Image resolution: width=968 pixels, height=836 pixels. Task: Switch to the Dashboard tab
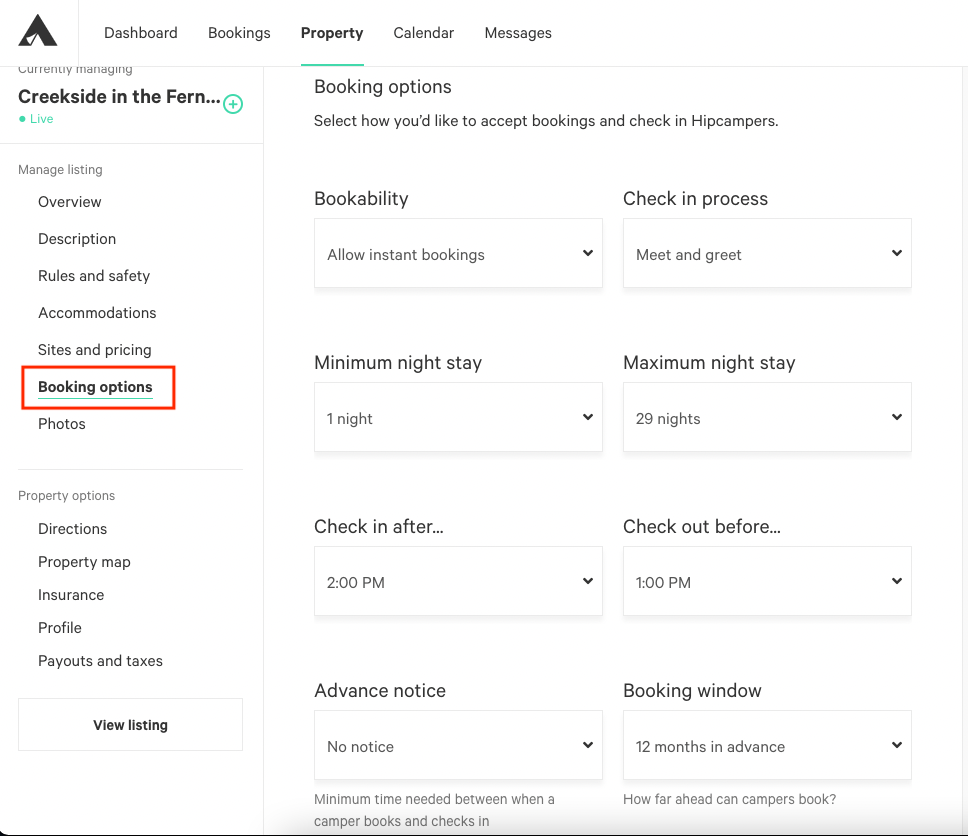click(x=141, y=33)
